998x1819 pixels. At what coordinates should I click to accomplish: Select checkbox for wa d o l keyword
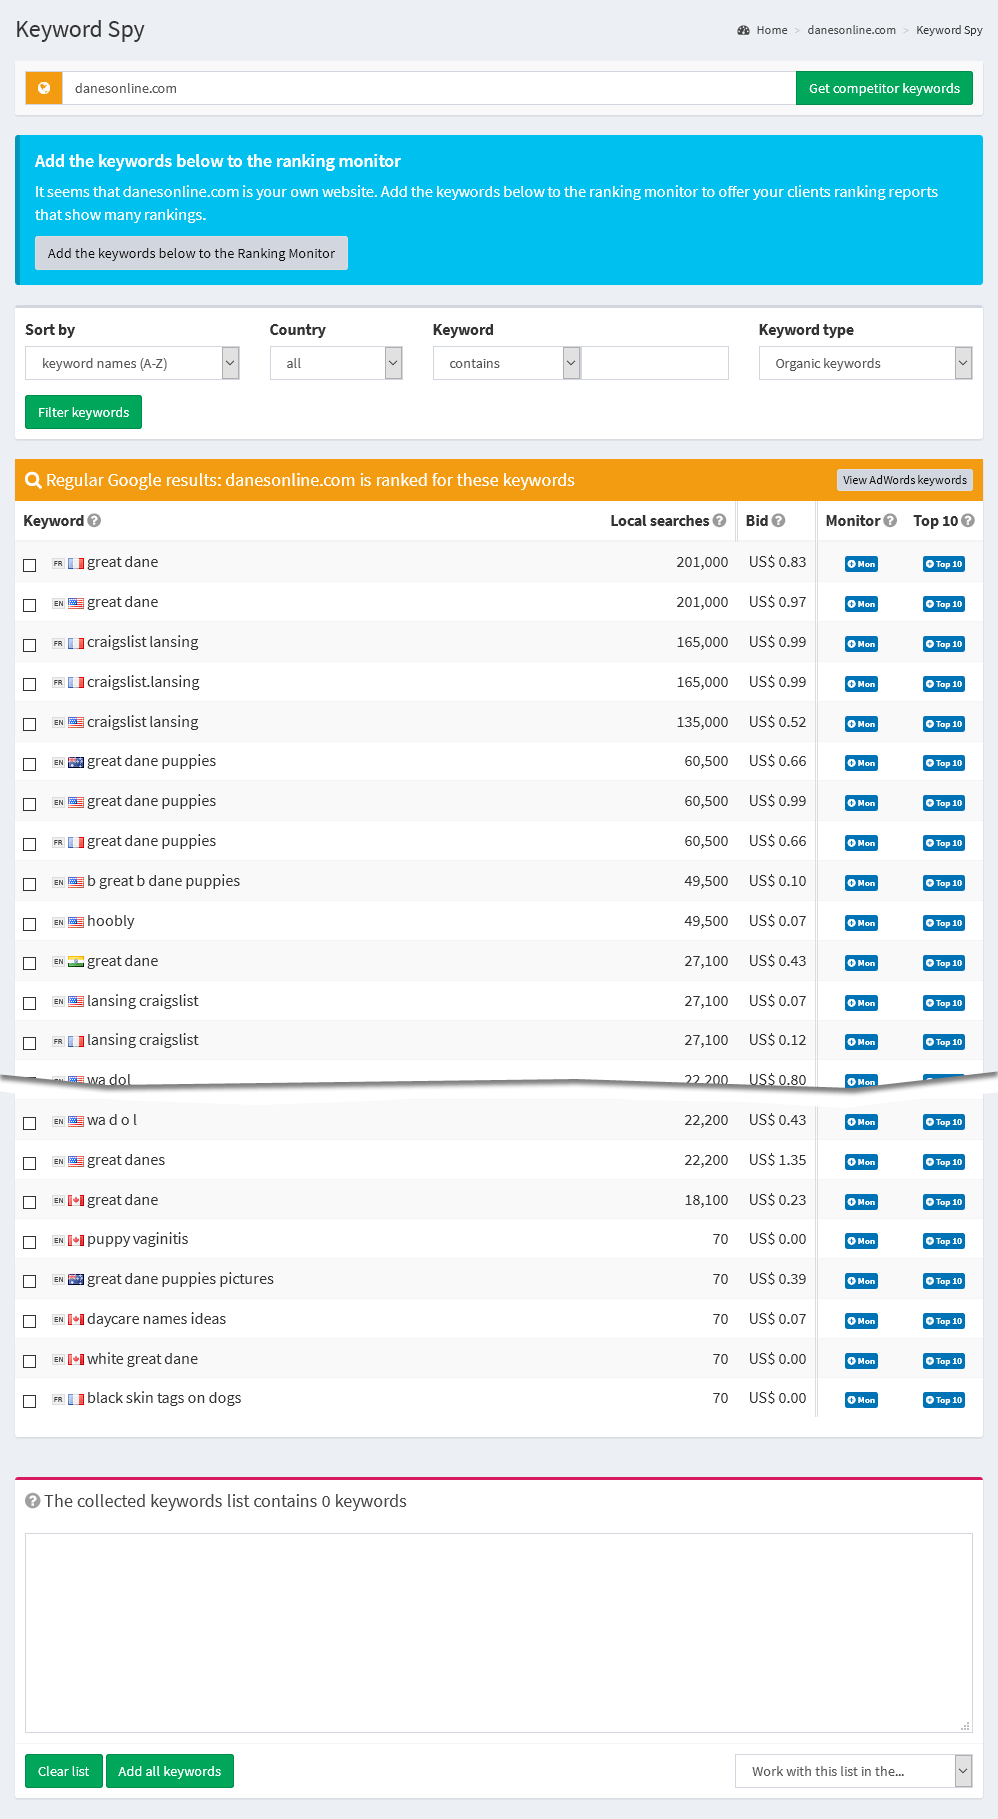(30, 1123)
